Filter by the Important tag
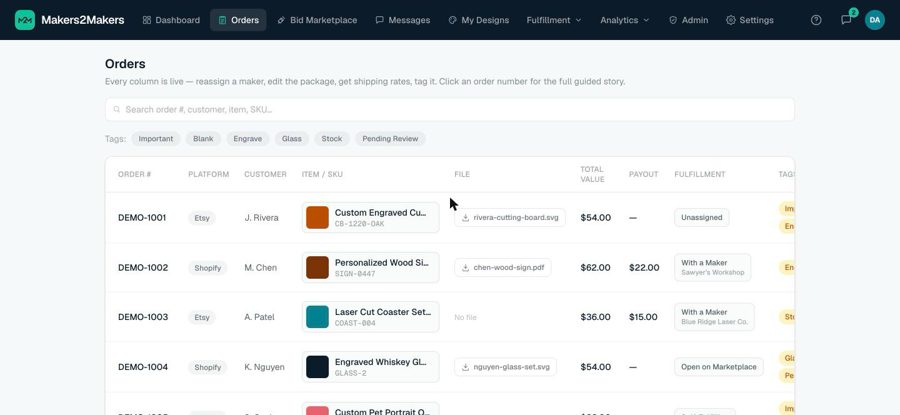 156,139
